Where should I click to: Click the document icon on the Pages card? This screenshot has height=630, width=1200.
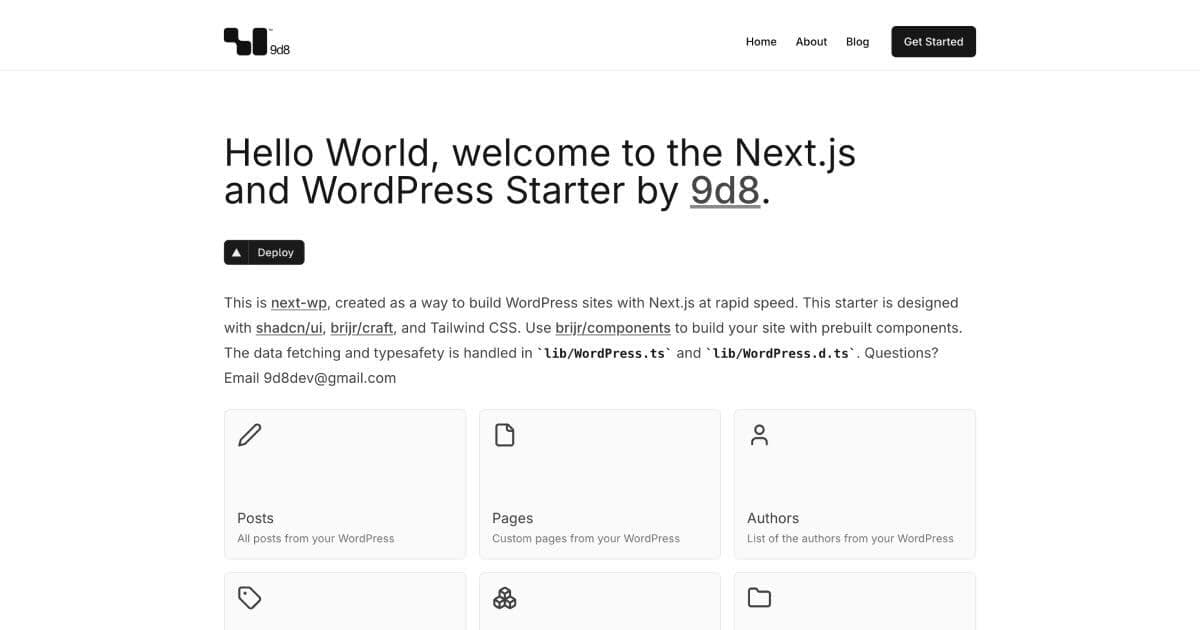tap(503, 434)
